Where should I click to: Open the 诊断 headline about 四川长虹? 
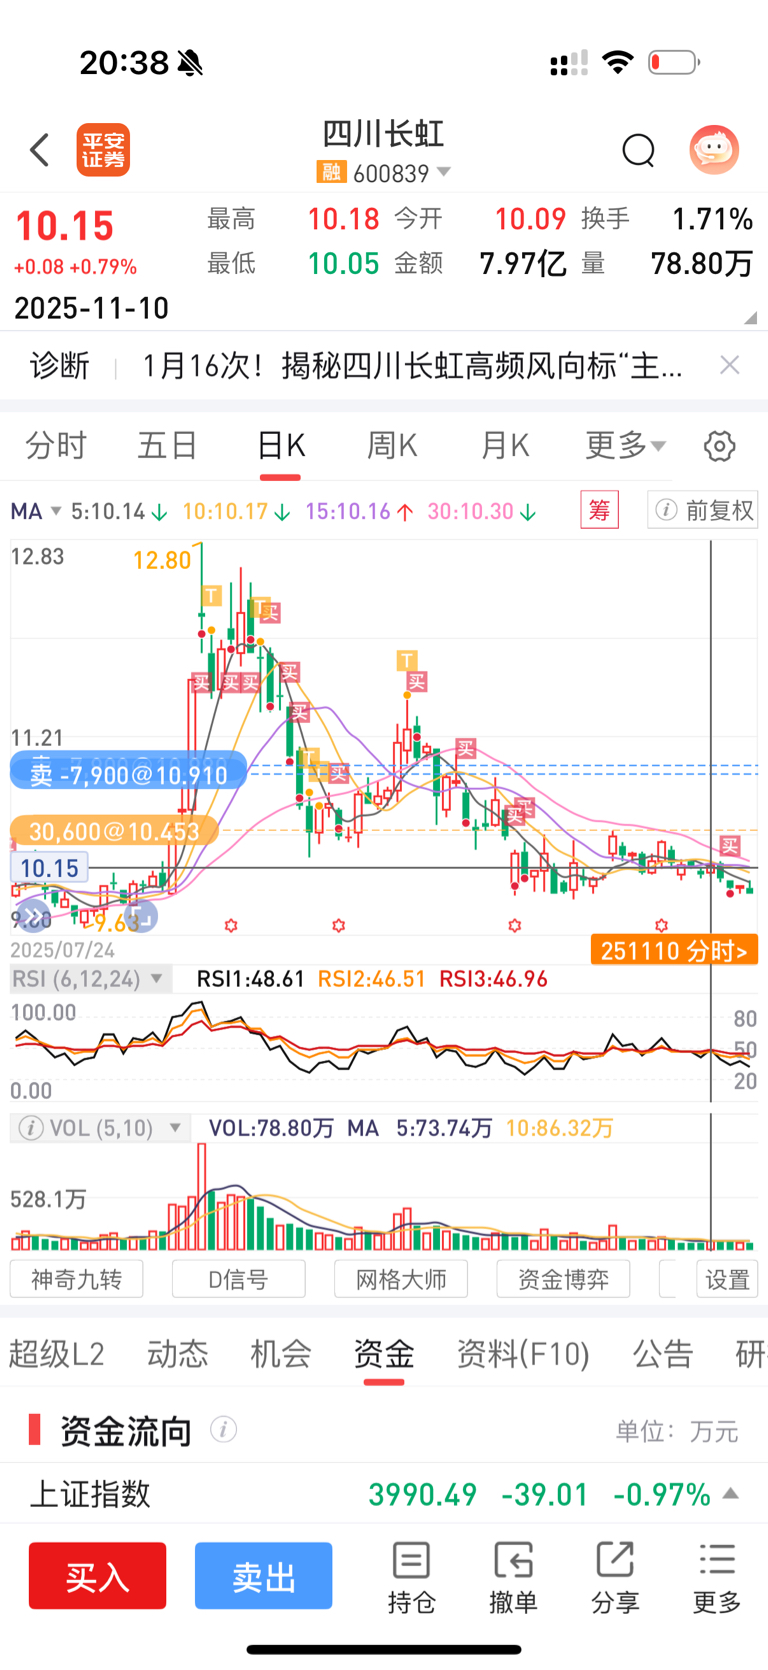[x=411, y=366]
